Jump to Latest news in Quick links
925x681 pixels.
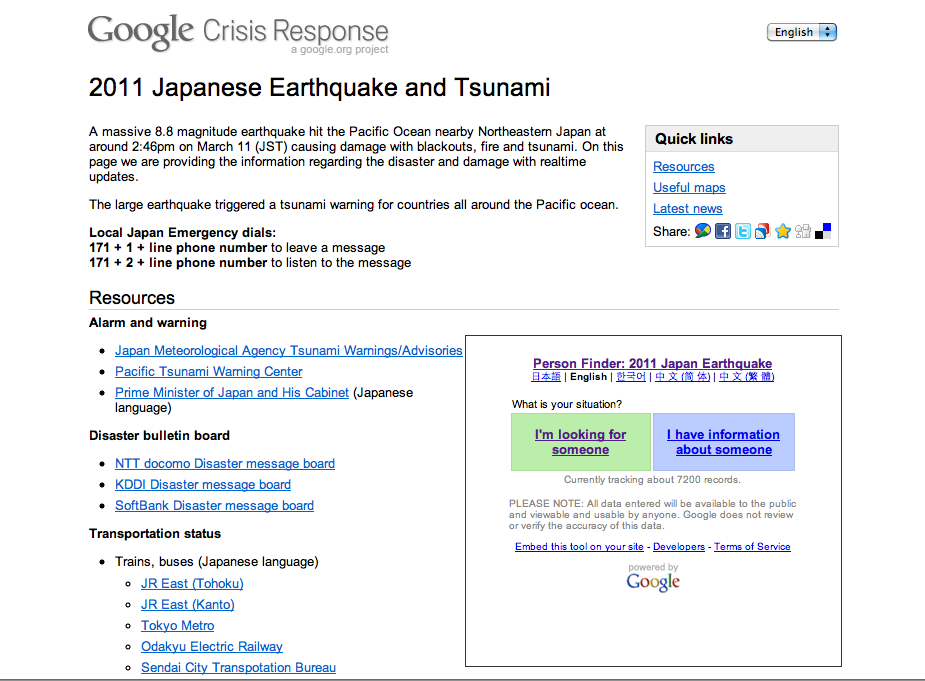(687, 209)
